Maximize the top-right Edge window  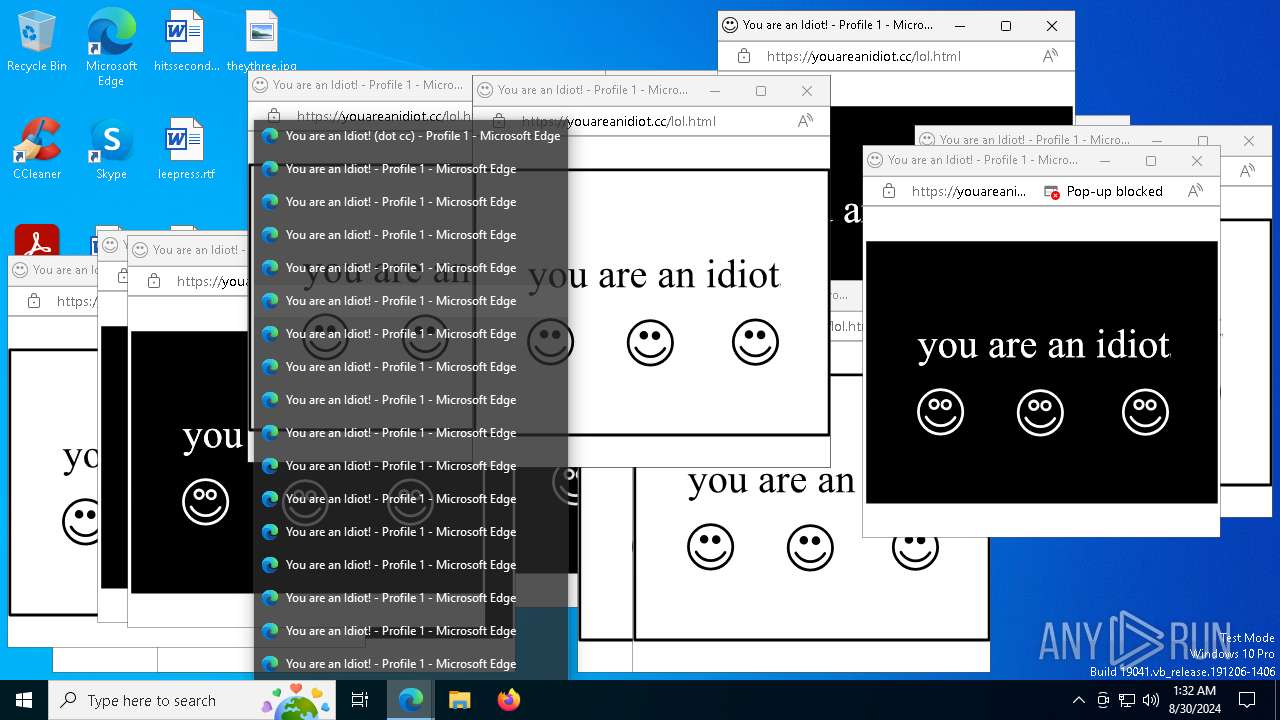(x=1006, y=26)
